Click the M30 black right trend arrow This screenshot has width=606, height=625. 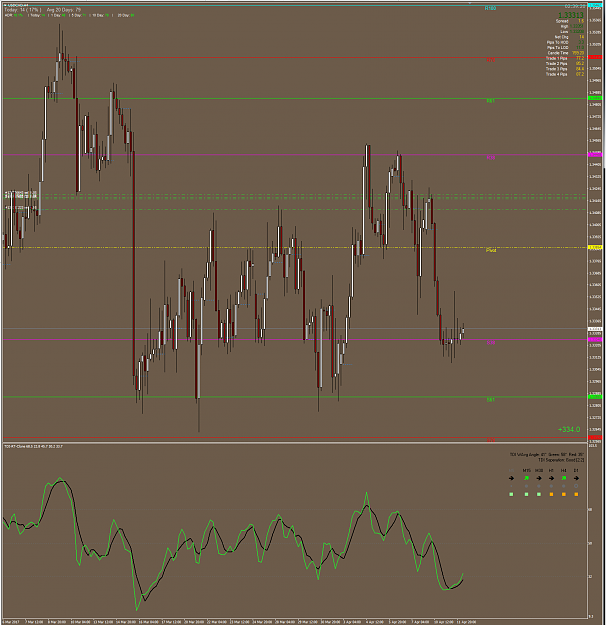pyautogui.click(x=539, y=478)
